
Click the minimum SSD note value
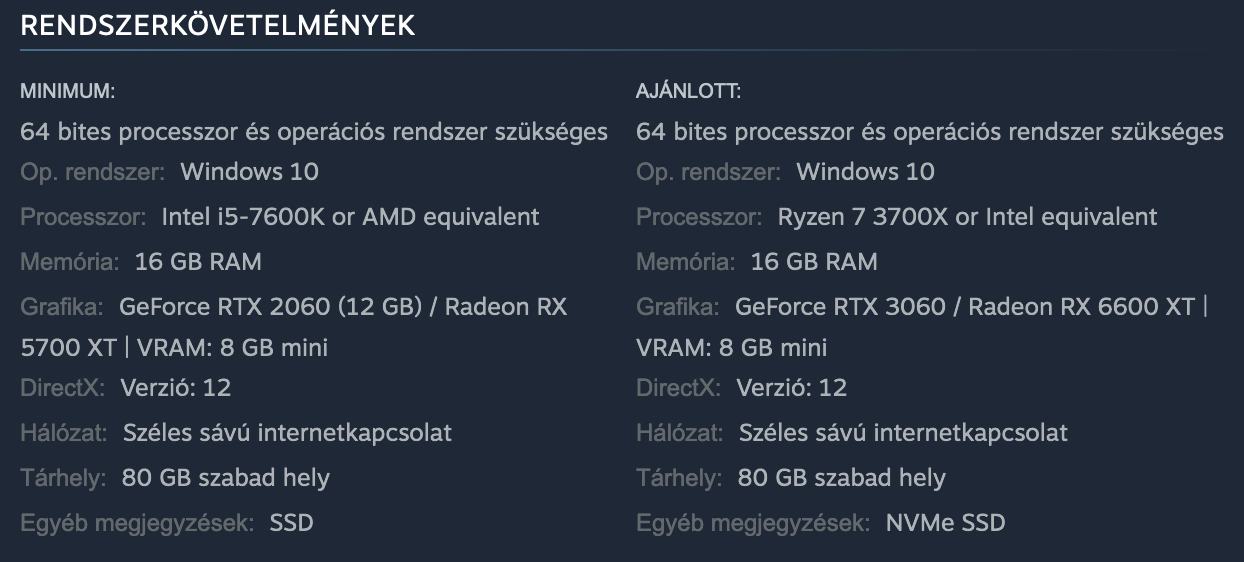(291, 523)
